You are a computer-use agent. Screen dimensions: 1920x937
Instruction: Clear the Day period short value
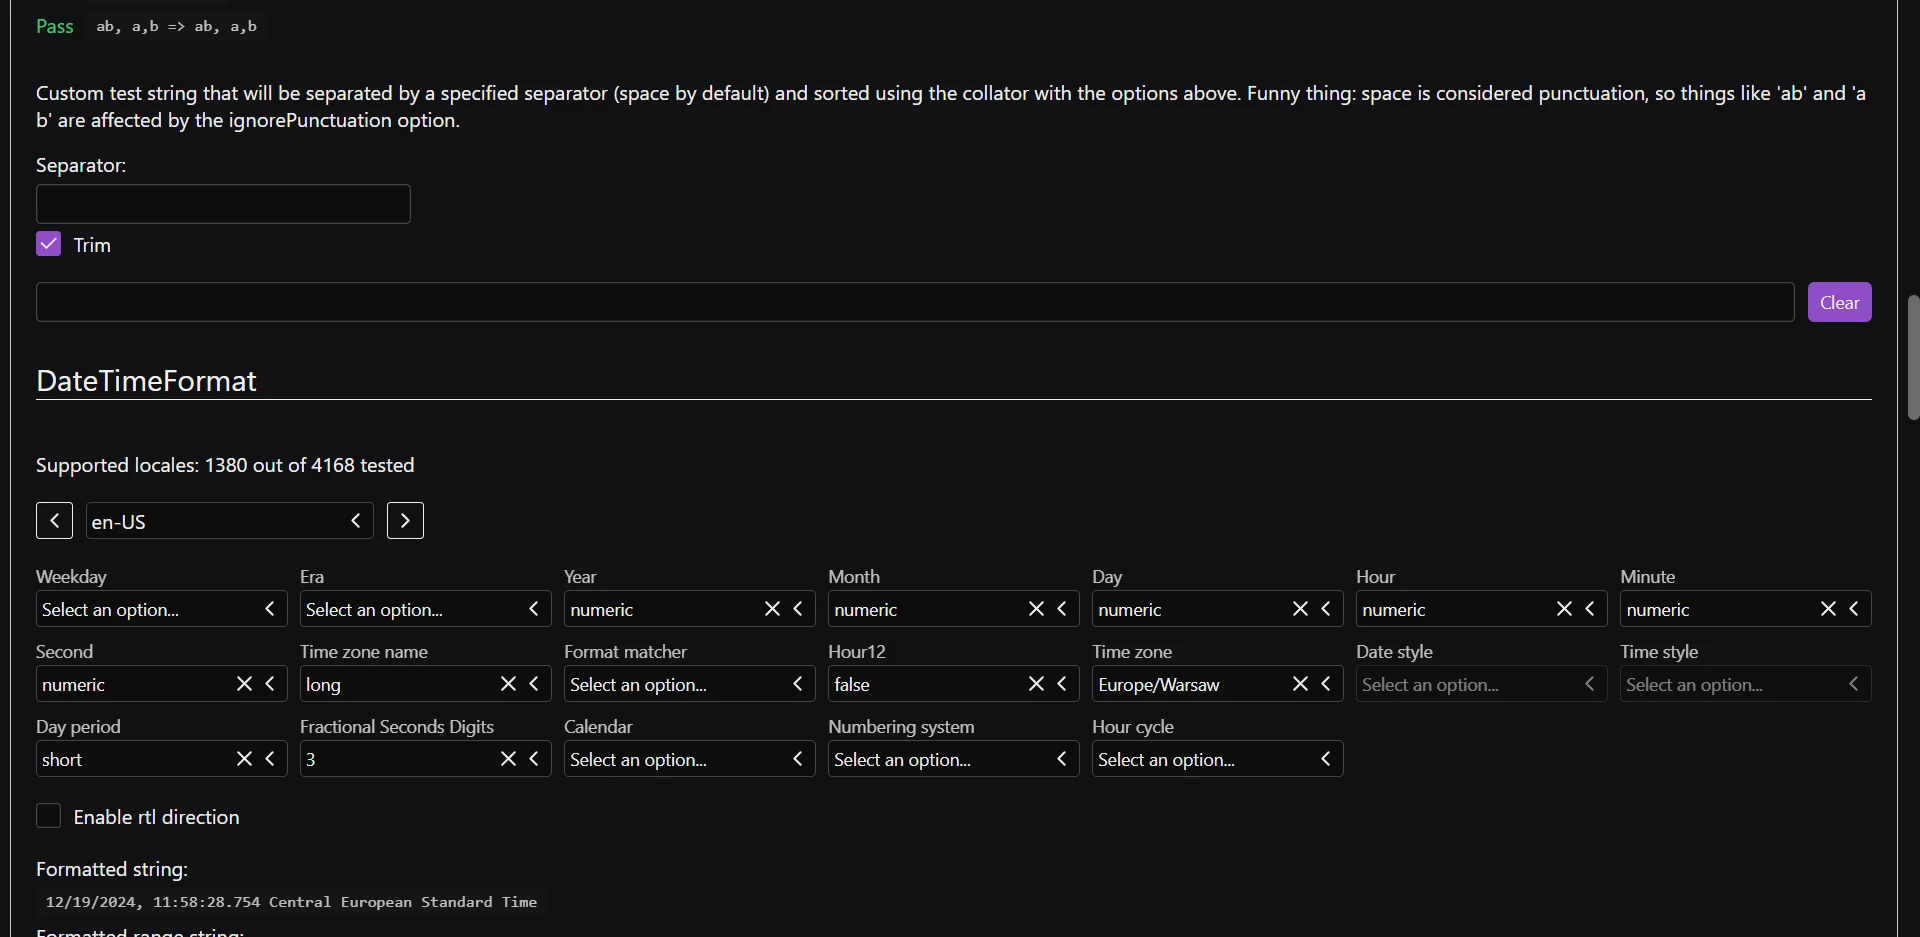point(244,759)
